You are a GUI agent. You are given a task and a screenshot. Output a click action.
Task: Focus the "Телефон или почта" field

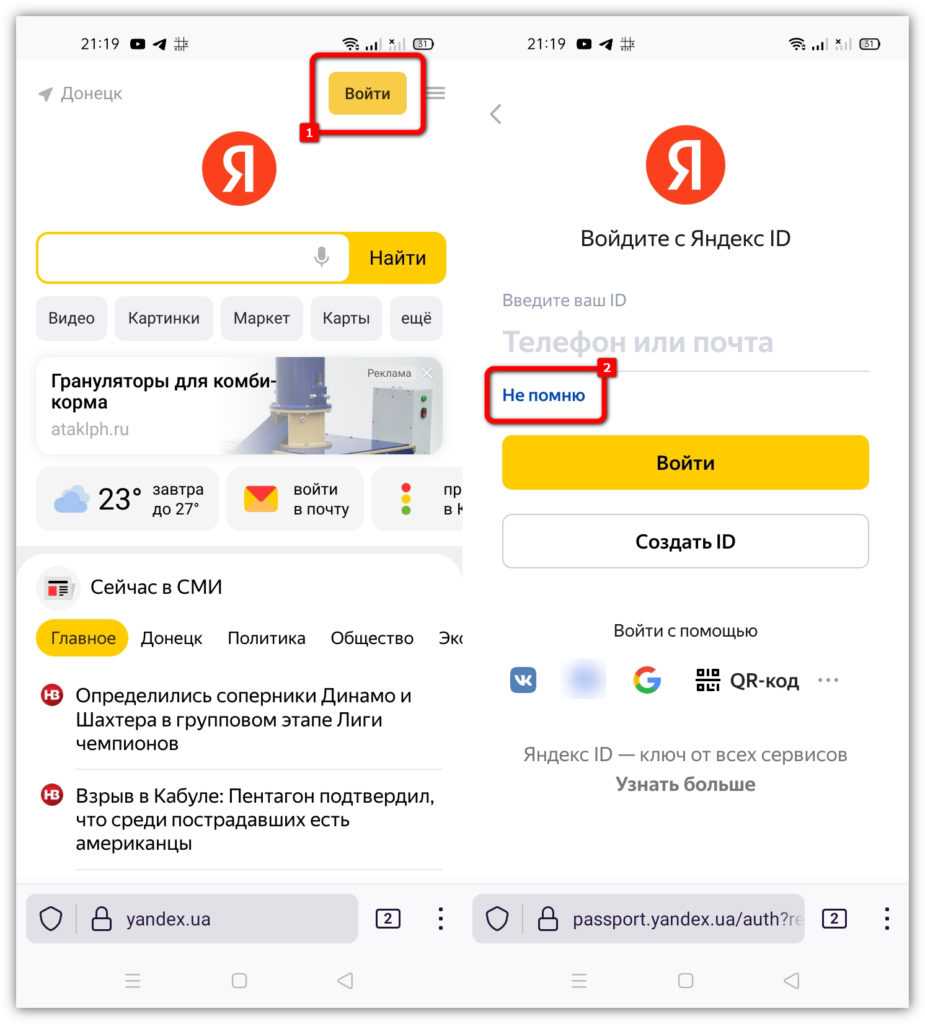coord(685,343)
